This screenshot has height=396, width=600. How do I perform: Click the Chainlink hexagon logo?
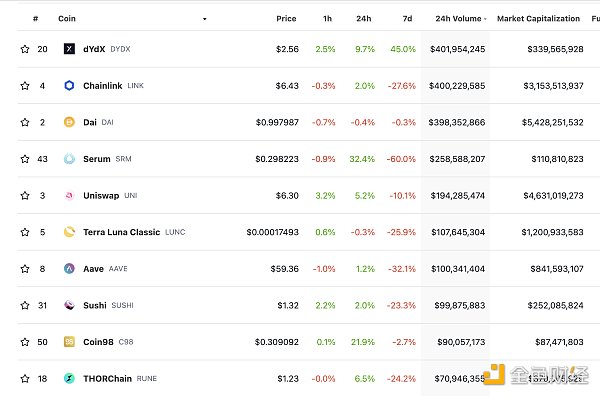[x=69, y=85]
